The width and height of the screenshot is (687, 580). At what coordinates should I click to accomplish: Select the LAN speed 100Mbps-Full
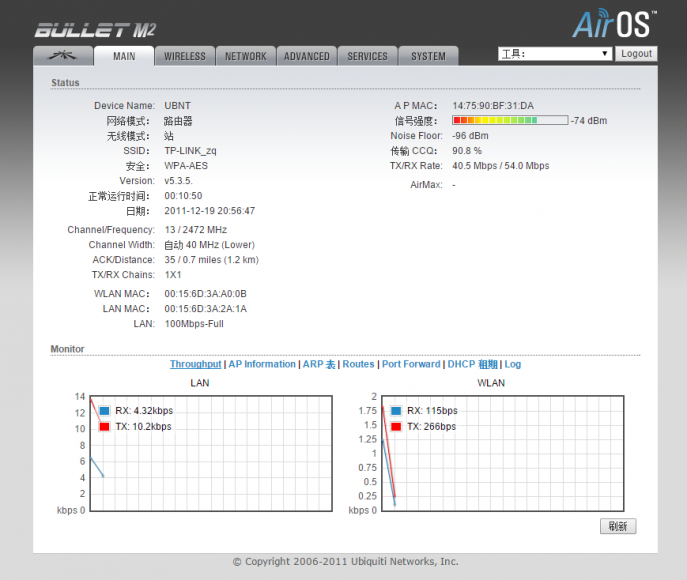194,324
